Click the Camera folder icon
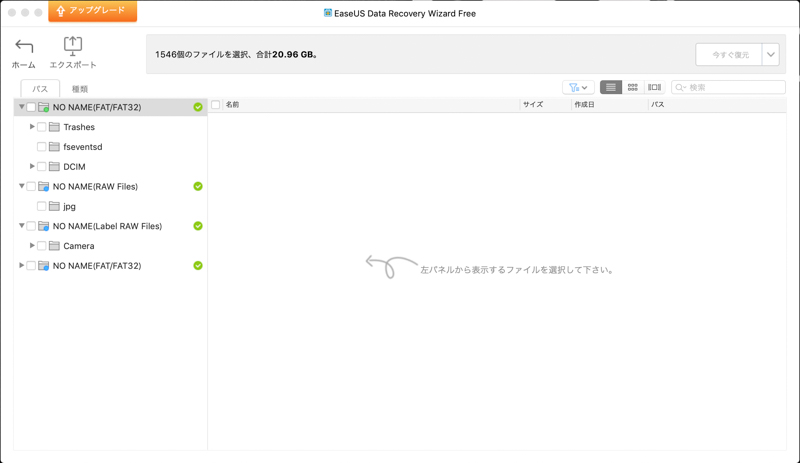This screenshot has width=800, height=463. coord(54,246)
